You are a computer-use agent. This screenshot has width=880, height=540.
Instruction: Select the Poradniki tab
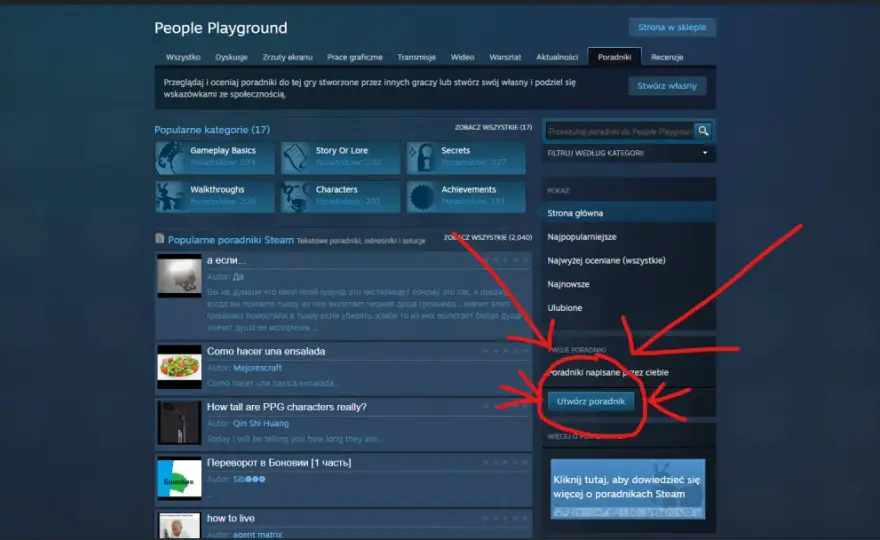[x=615, y=57]
